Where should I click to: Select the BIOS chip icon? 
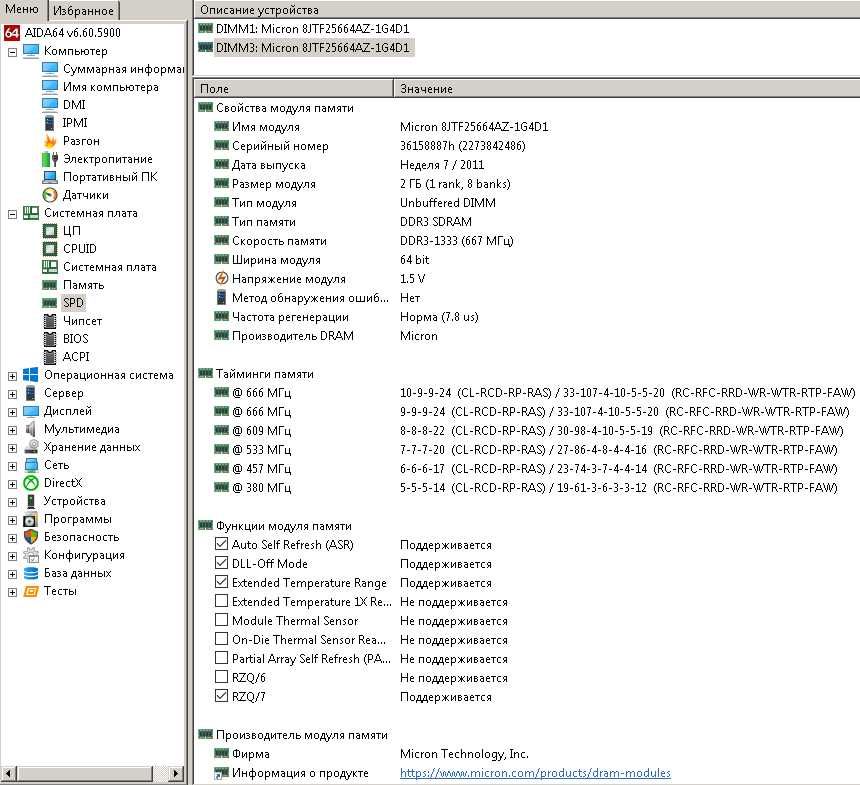coord(50,338)
